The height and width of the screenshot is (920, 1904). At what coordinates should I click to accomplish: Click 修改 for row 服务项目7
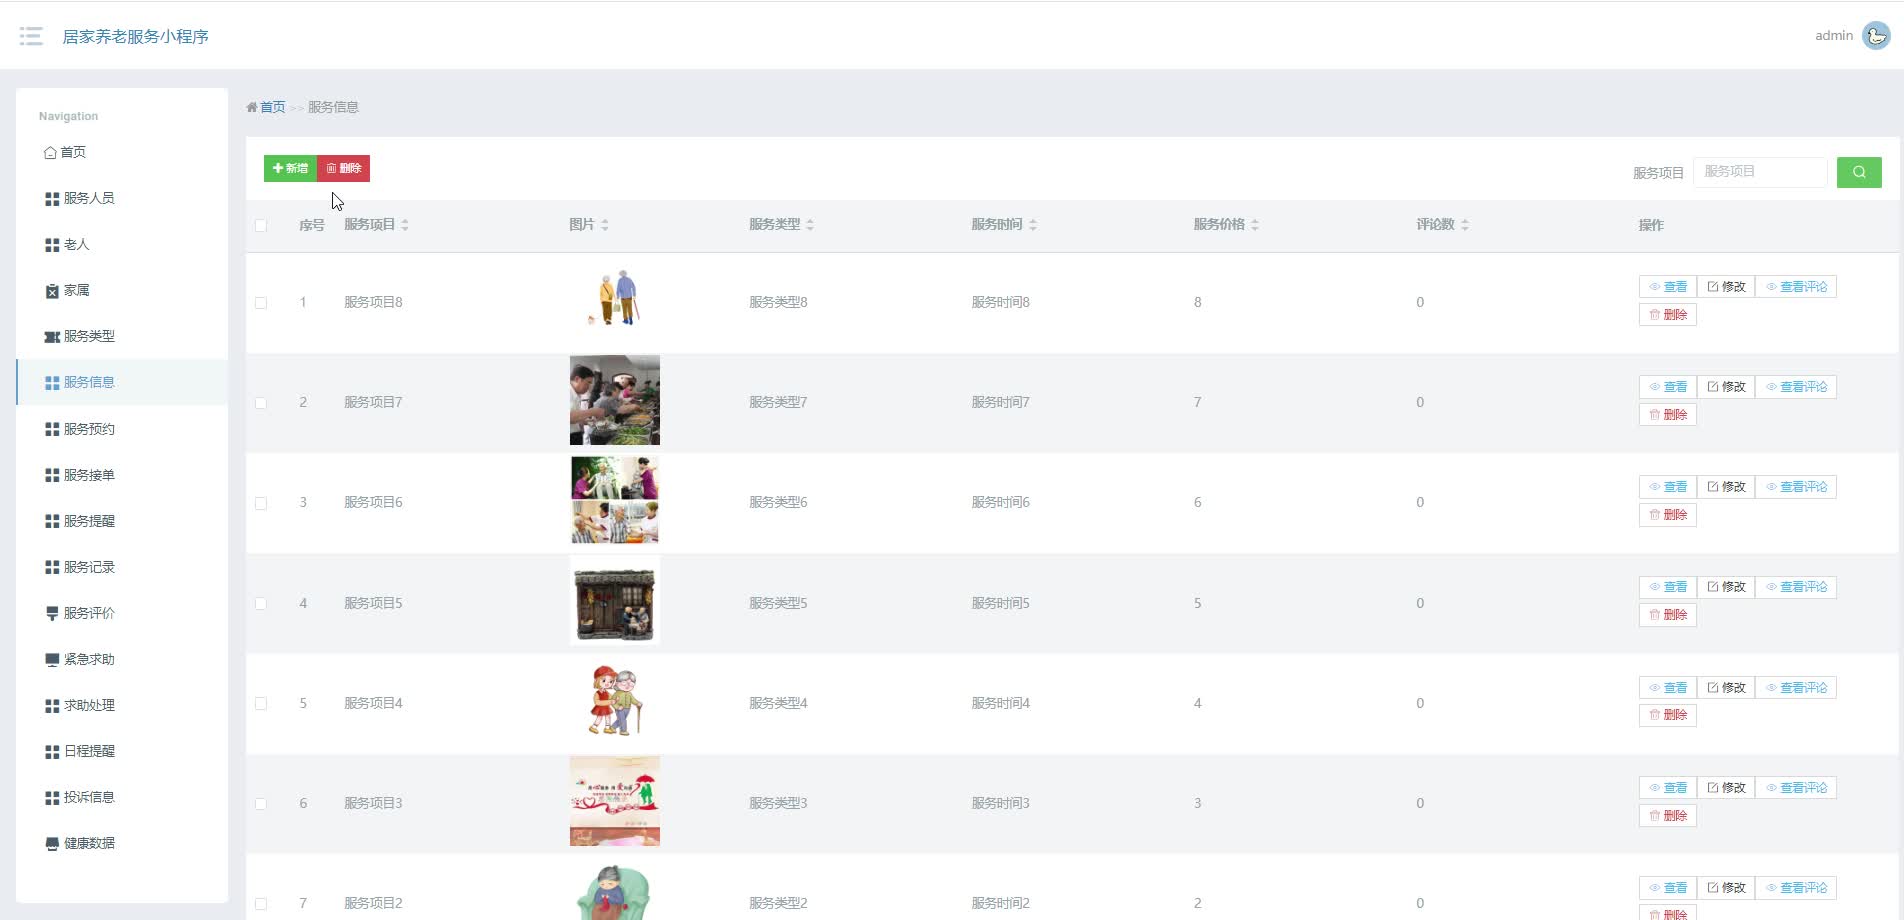tap(1726, 387)
